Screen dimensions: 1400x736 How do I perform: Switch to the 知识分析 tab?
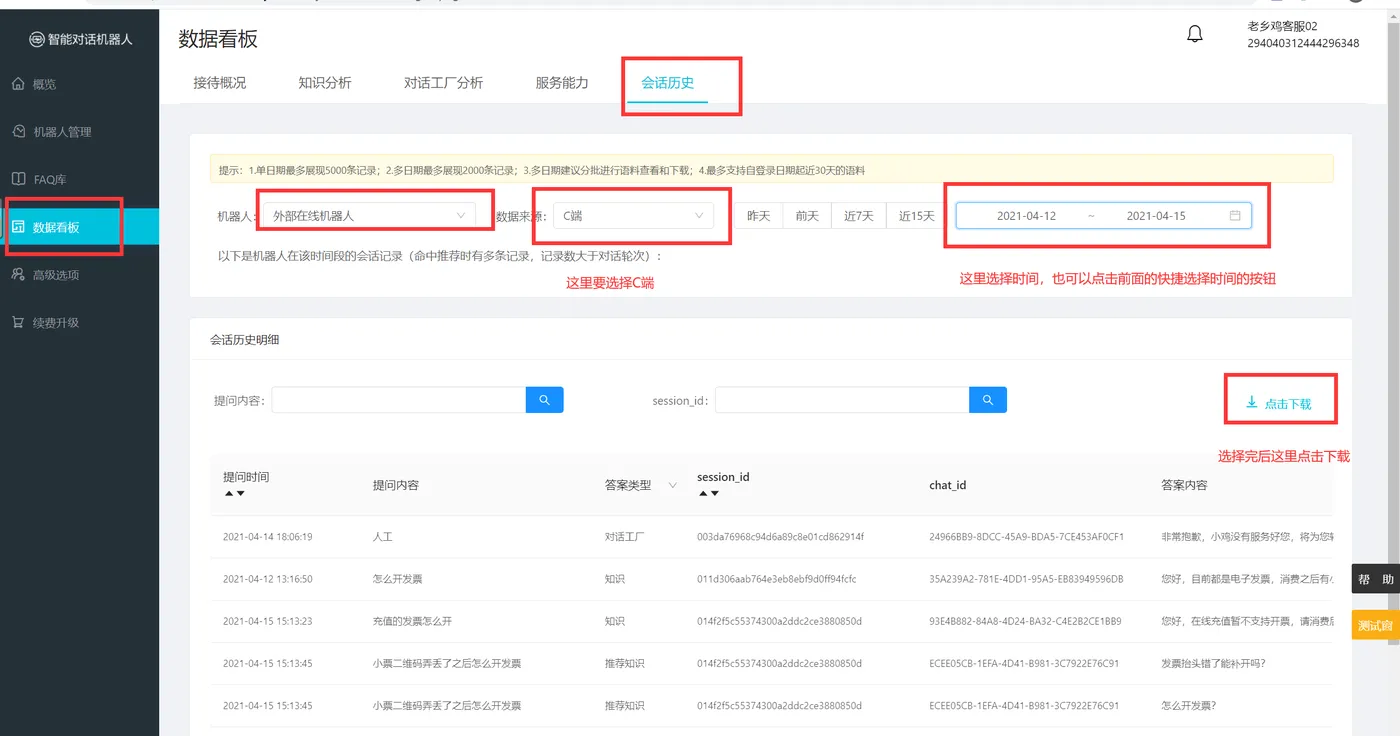[x=325, y=82]
